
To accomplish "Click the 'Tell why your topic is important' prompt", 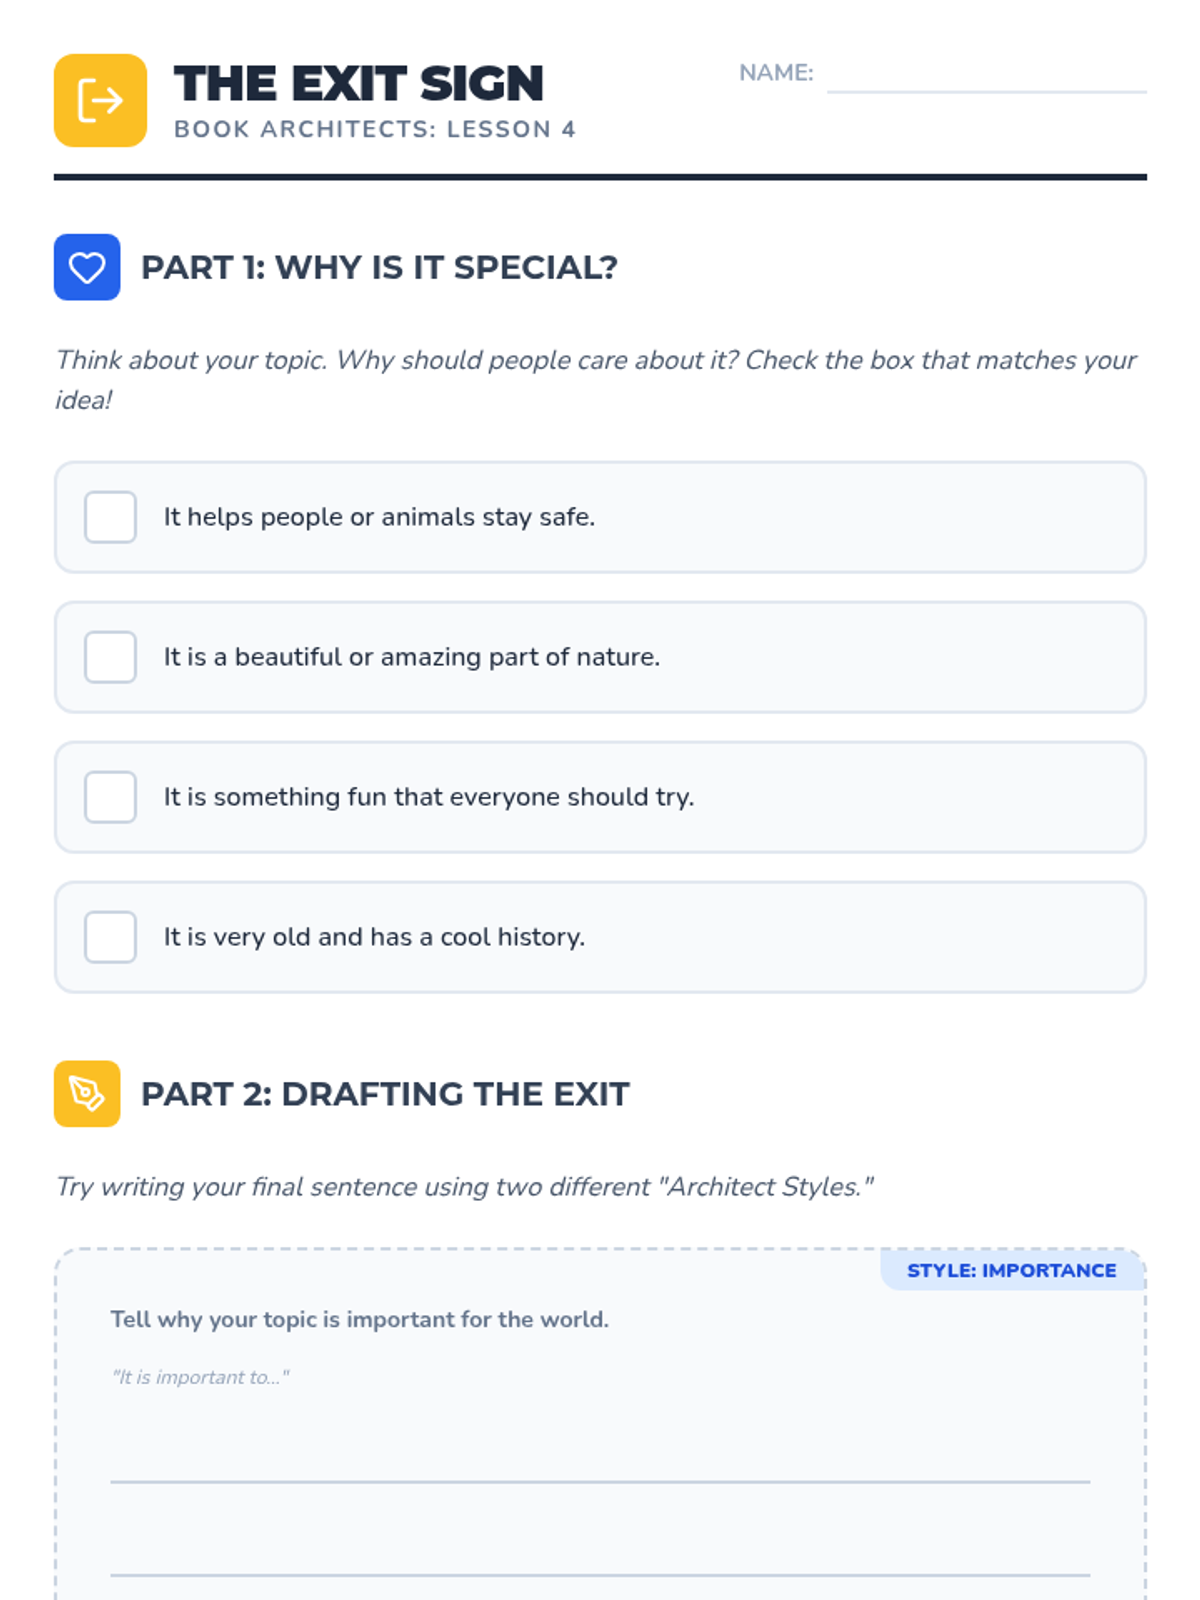I will 360,1319.
